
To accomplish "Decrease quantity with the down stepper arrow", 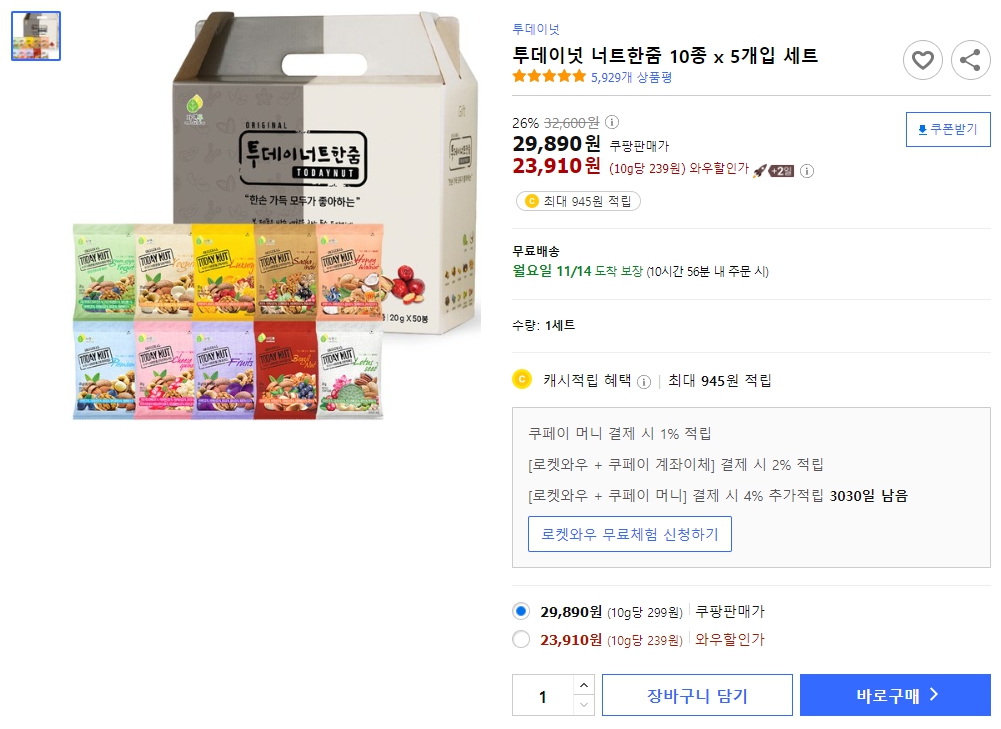I will pyautogui.click(x=584, y=703).
